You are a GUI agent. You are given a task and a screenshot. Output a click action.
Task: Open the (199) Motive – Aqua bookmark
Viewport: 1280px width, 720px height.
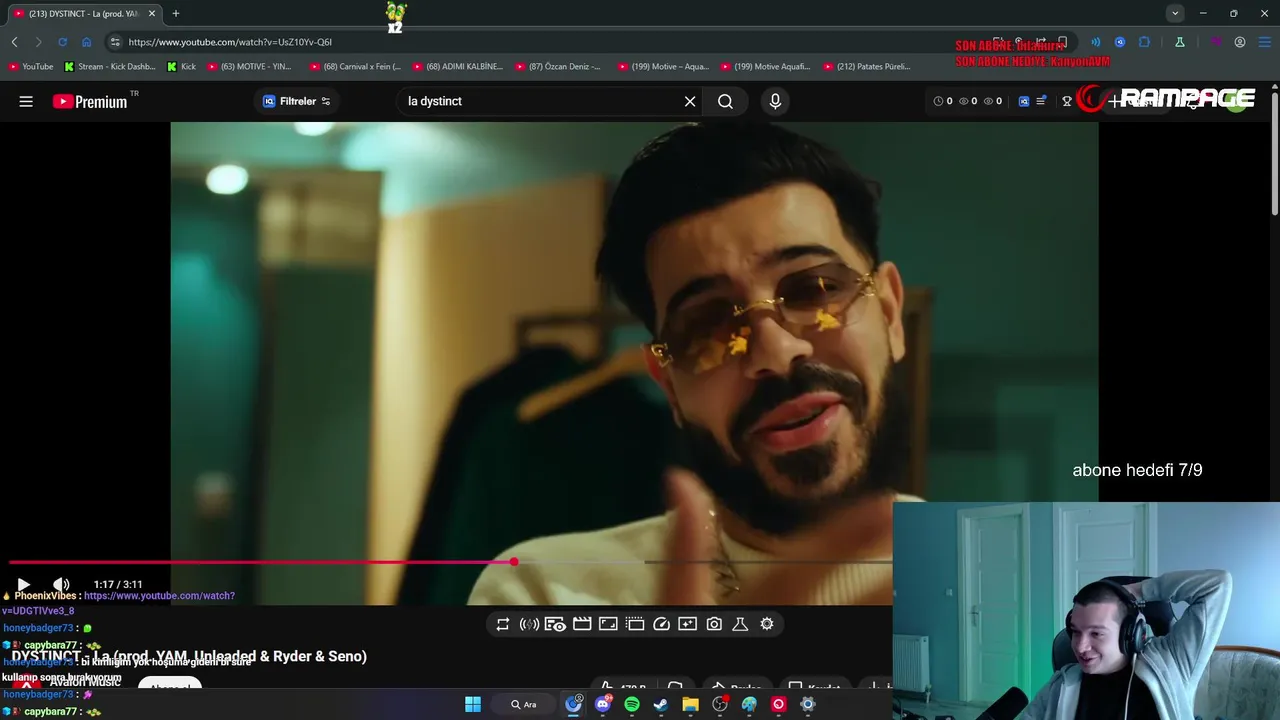pyautogui.click(x=663, y=67)
